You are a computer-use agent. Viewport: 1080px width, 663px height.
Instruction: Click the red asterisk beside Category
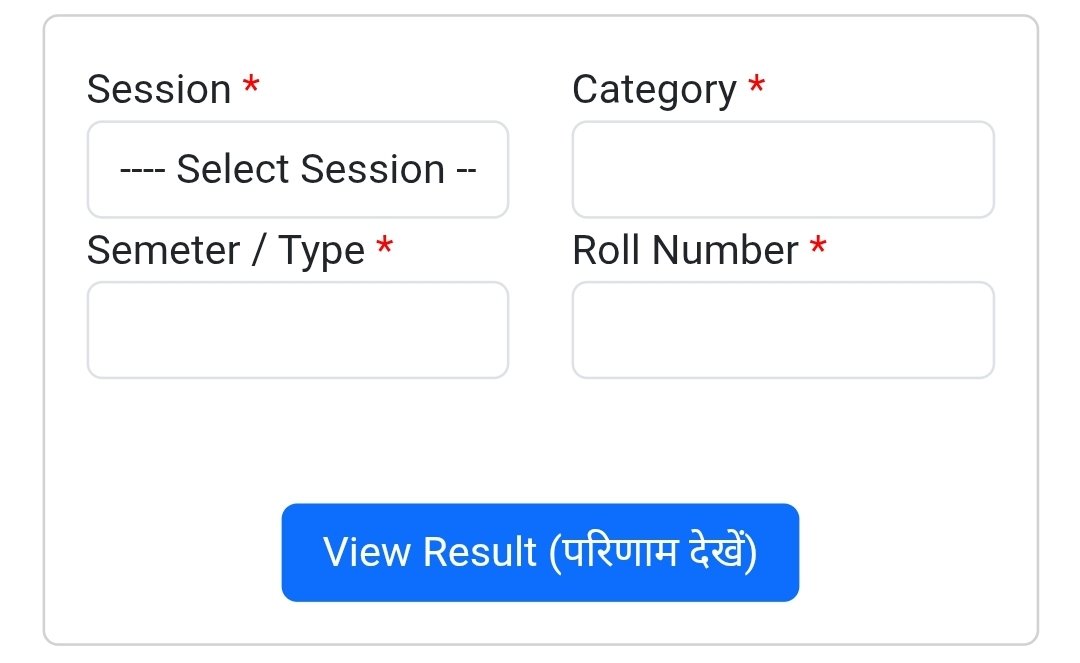(757, 87)
